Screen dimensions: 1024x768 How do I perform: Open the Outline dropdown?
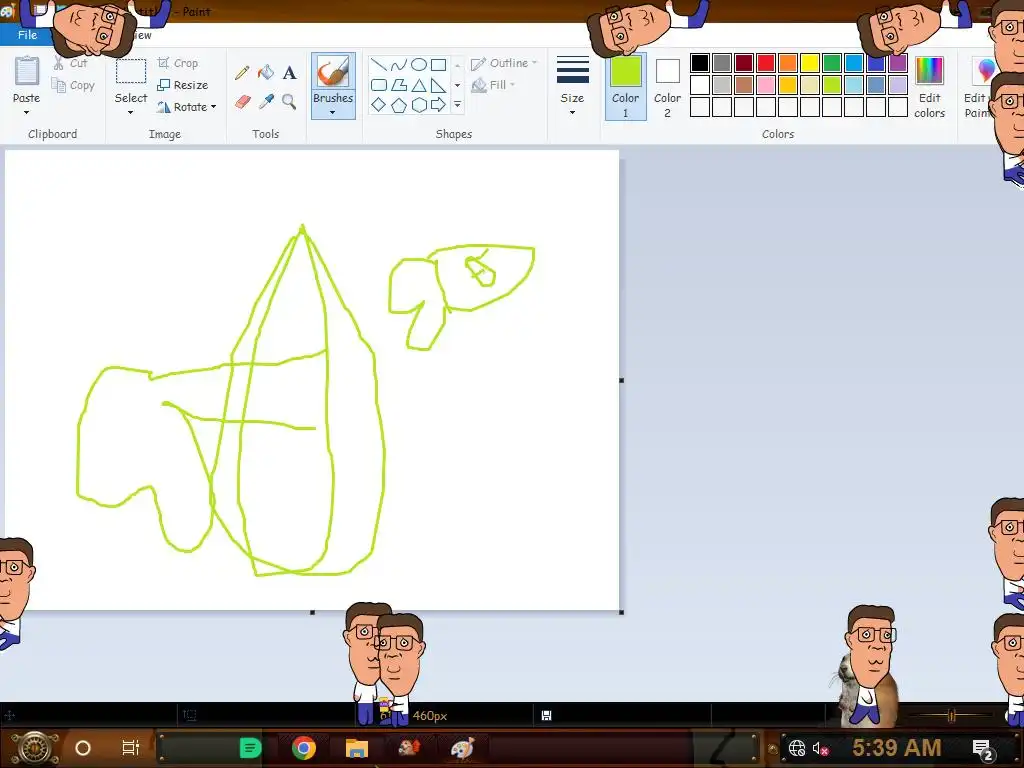504,63
